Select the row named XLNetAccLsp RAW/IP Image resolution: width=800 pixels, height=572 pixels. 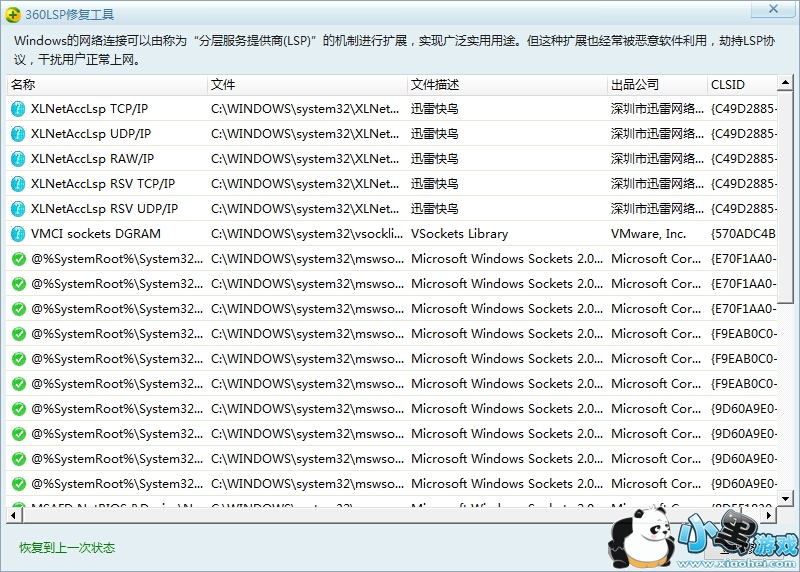392,159
